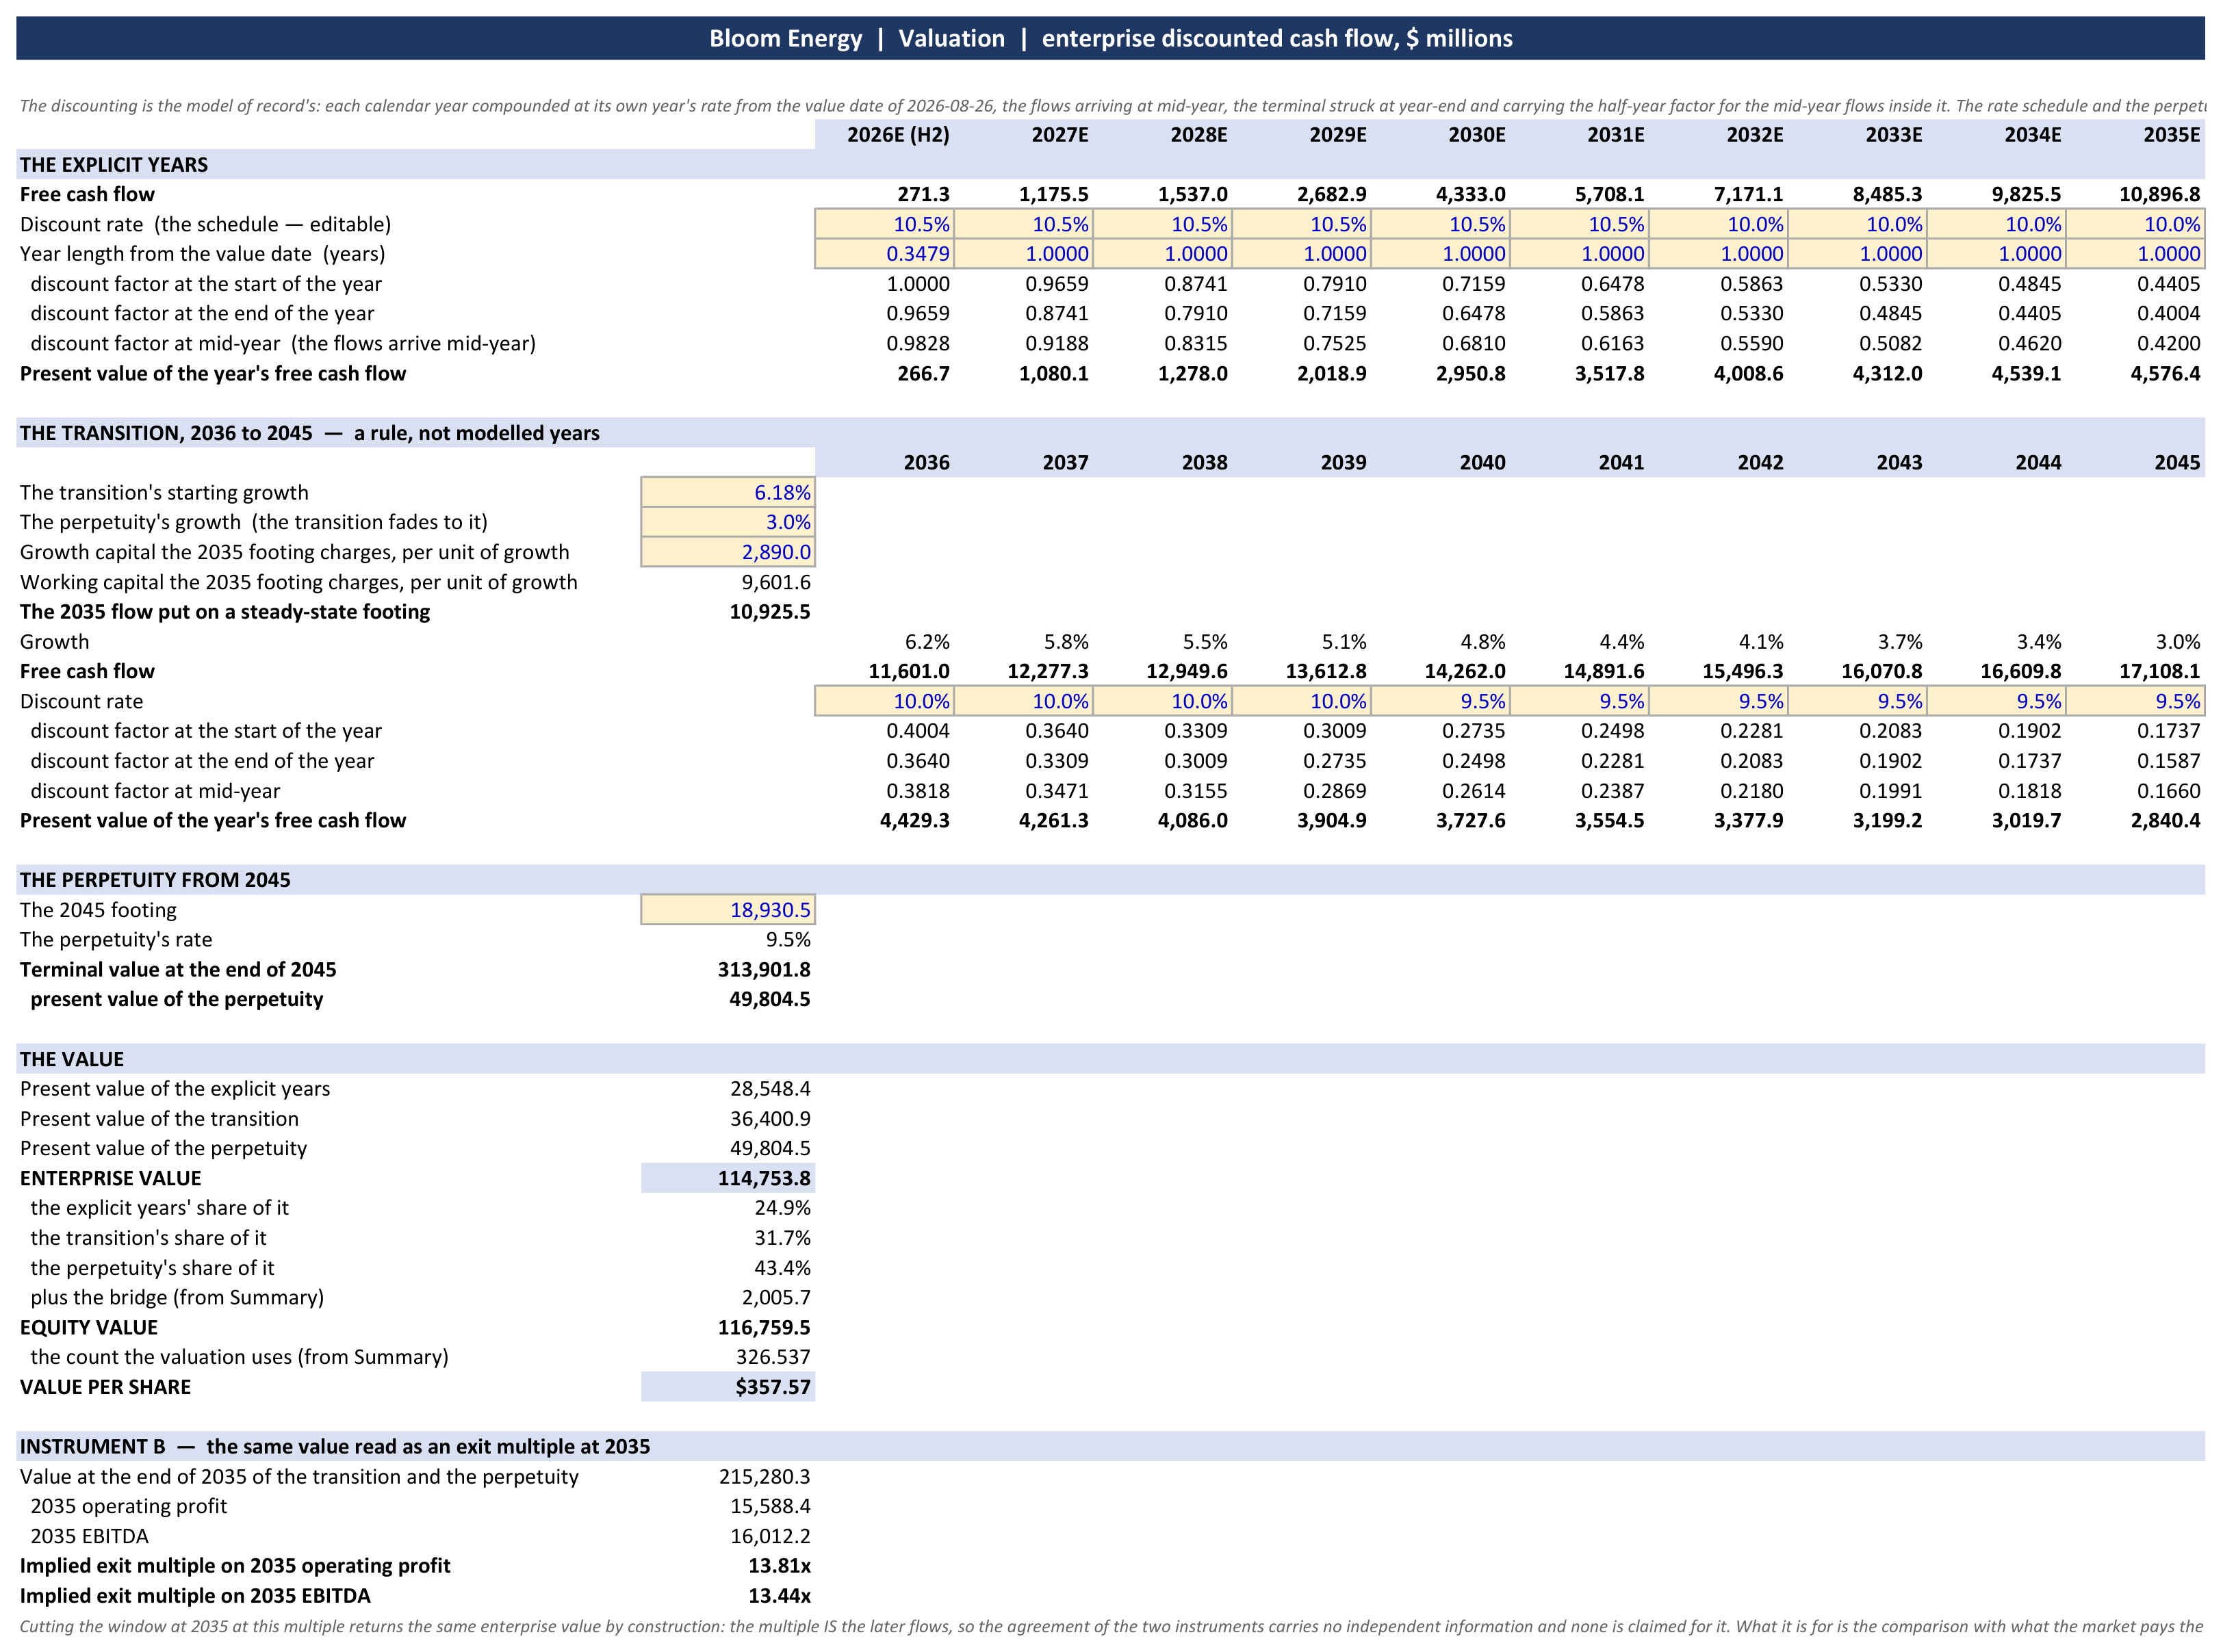The height and width of the screenshot is (1652, 2223).
Task: Select Terminal value at end of 2045 amount
Action: [x=764, y=969]
